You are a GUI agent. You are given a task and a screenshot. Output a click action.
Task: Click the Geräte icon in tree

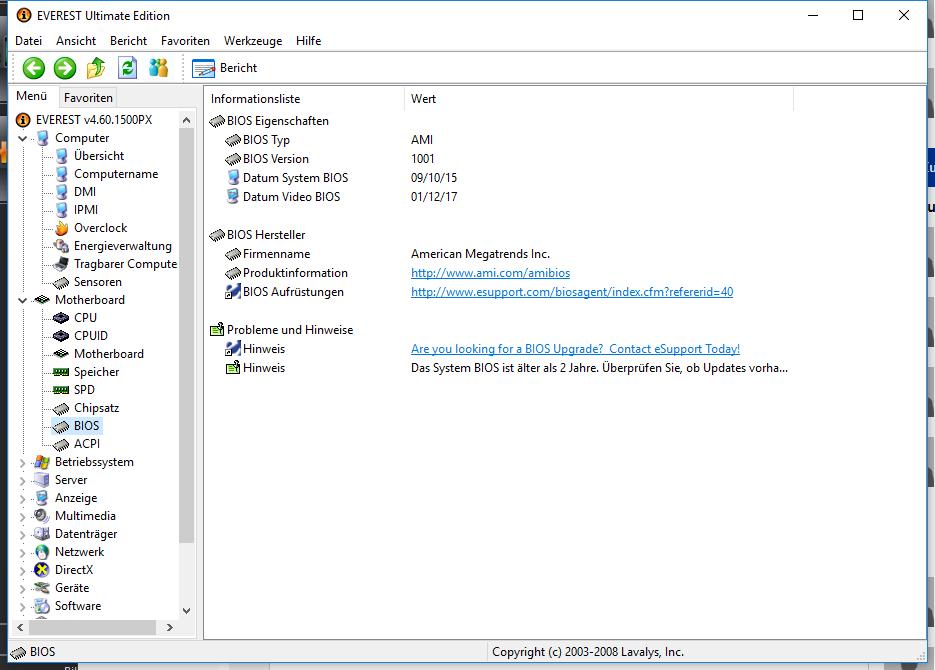pos(42,588)
